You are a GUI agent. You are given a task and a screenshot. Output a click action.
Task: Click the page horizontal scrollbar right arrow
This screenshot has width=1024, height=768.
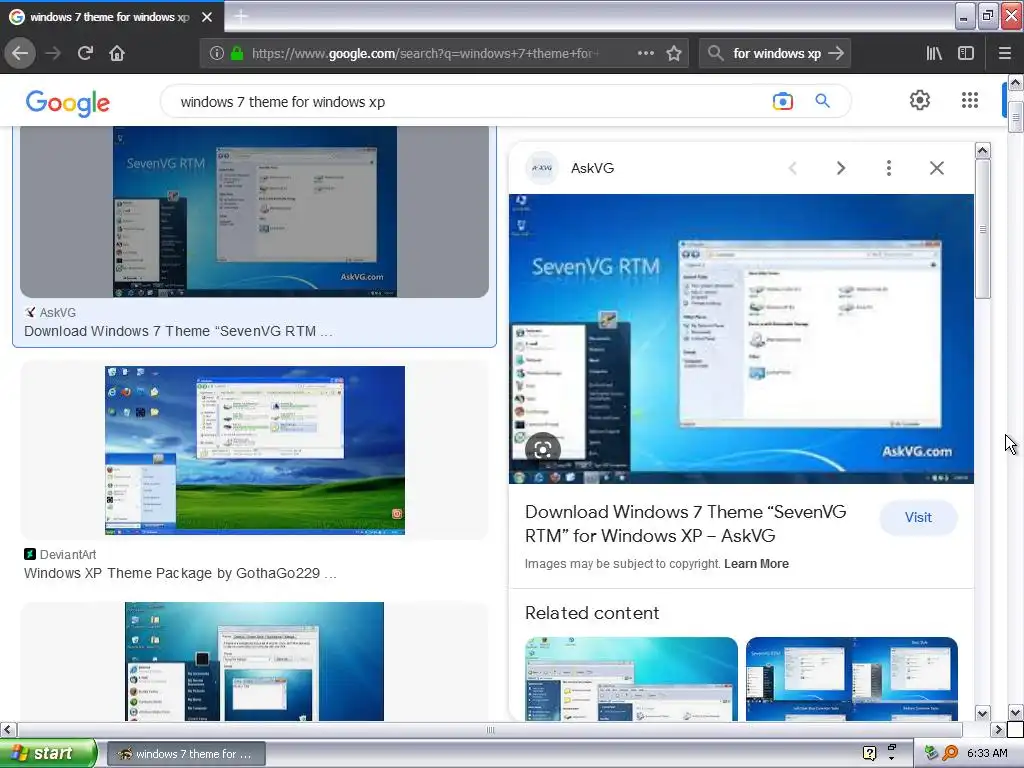tap(998, 729)
